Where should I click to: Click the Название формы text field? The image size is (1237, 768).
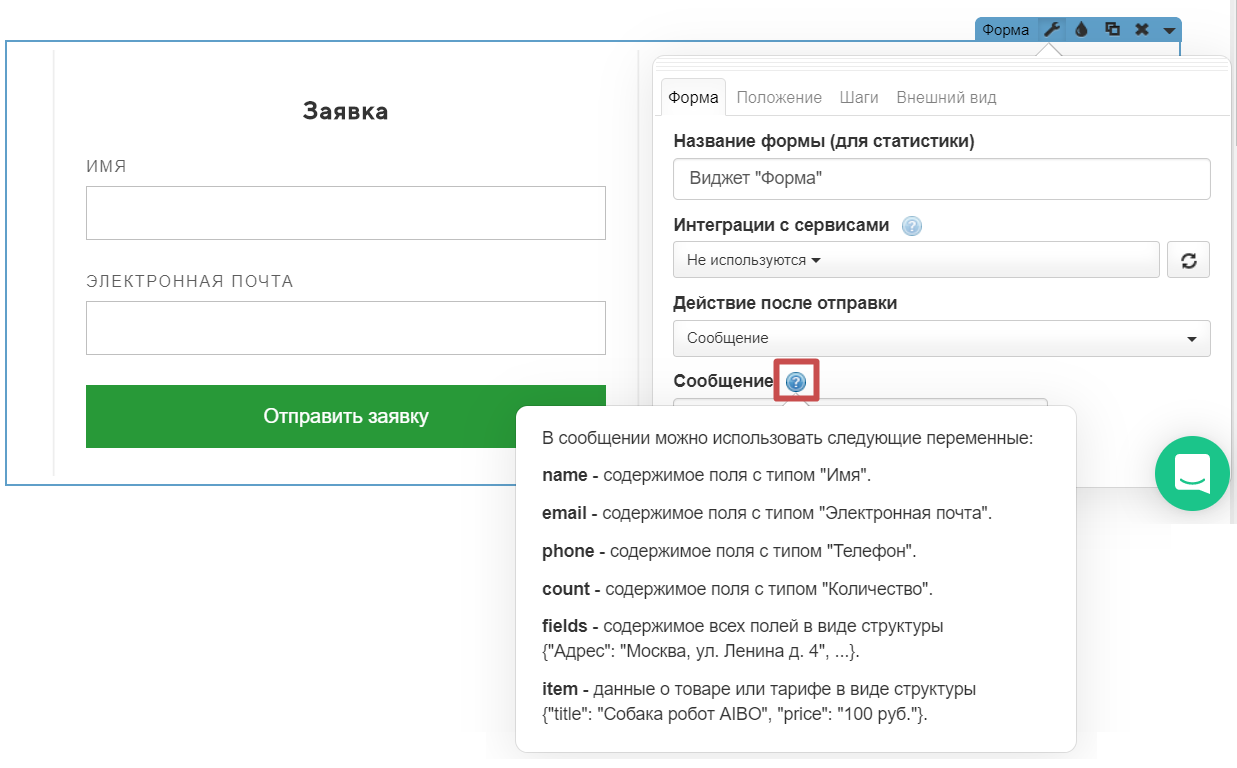tap(941, 179)
